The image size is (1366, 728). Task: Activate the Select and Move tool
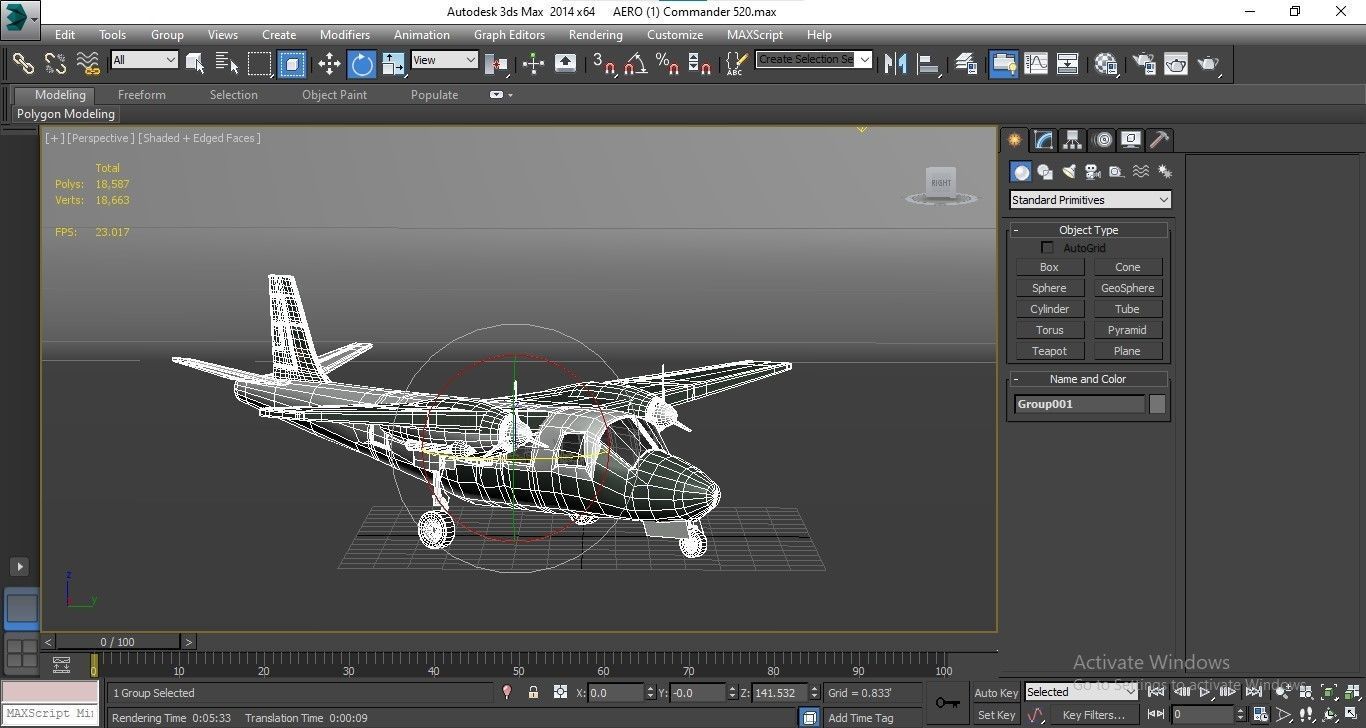point(329,63)
